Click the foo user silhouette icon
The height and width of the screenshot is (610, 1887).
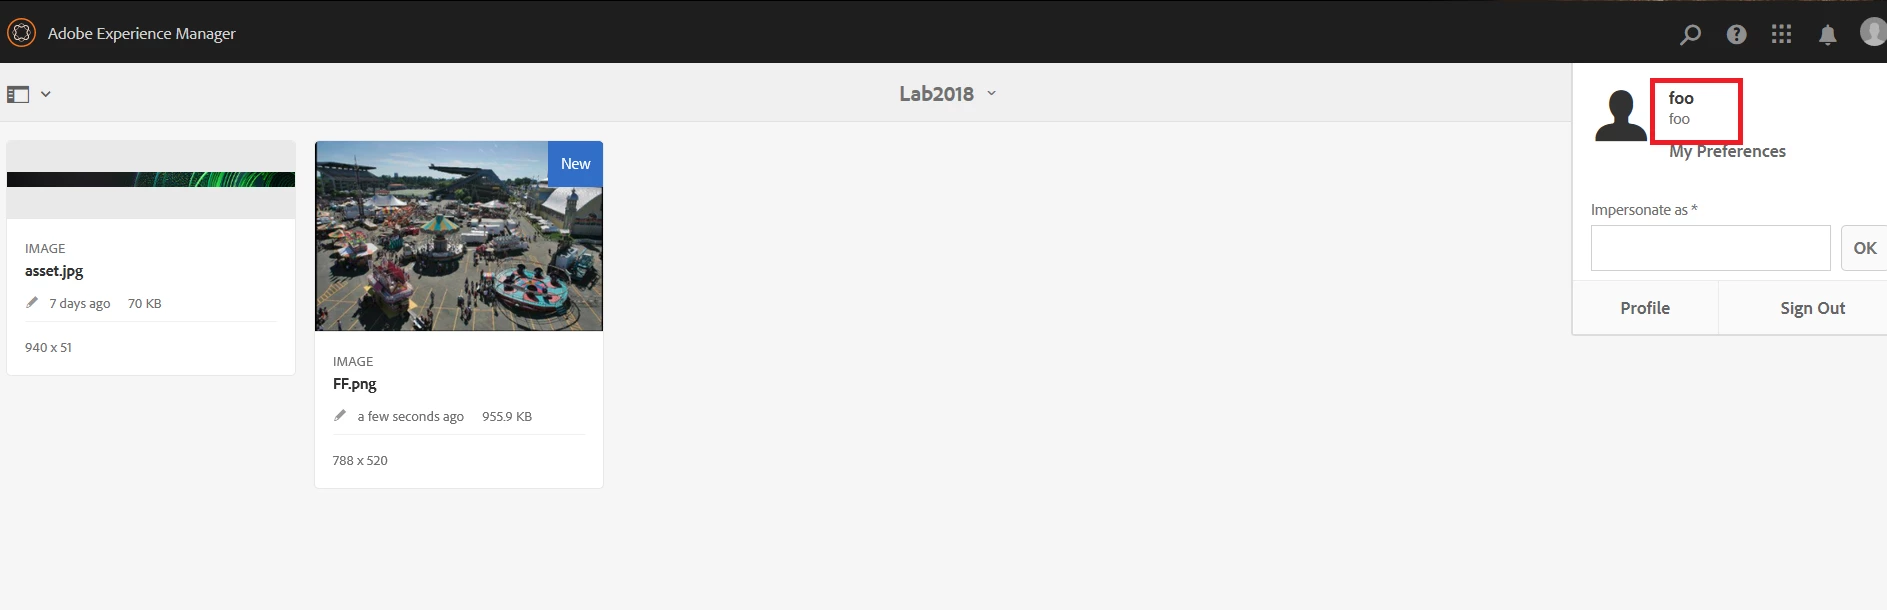point(1620,115)
